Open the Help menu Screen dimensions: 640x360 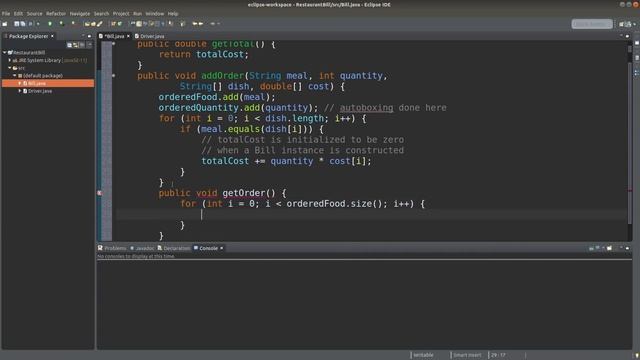coord(173,13)
